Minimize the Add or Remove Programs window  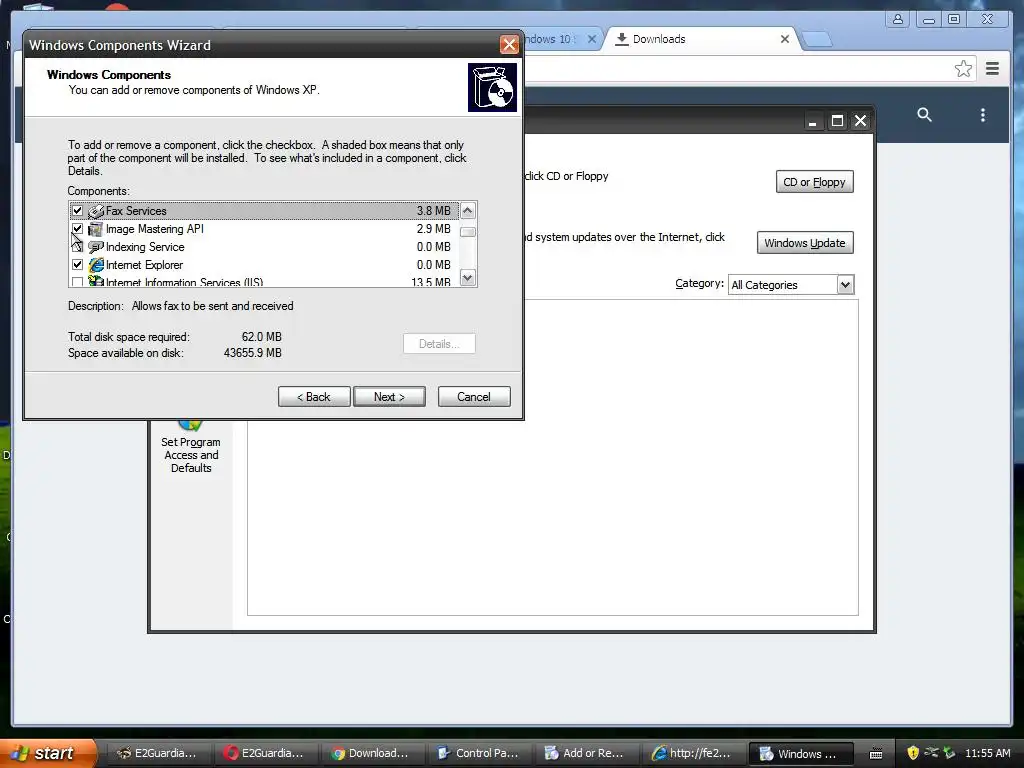(x=812, y=121)
